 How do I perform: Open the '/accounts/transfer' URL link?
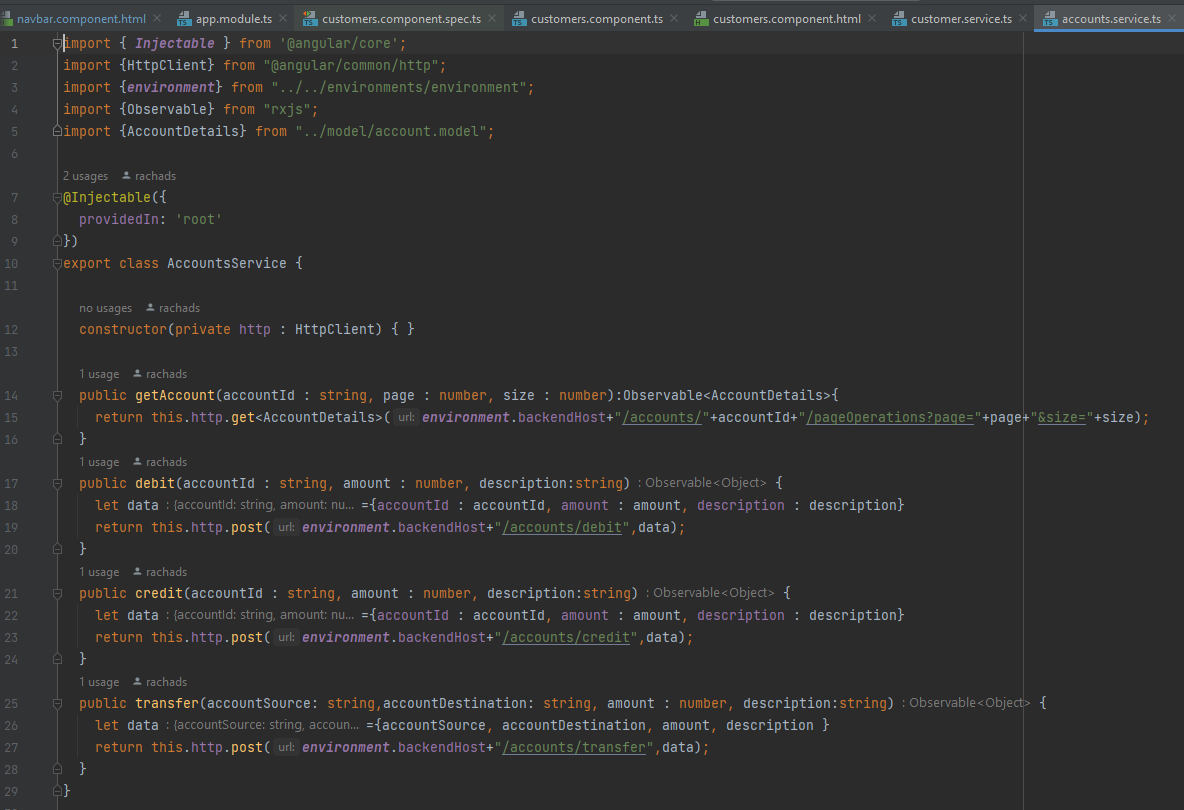(x=575, y=746)
